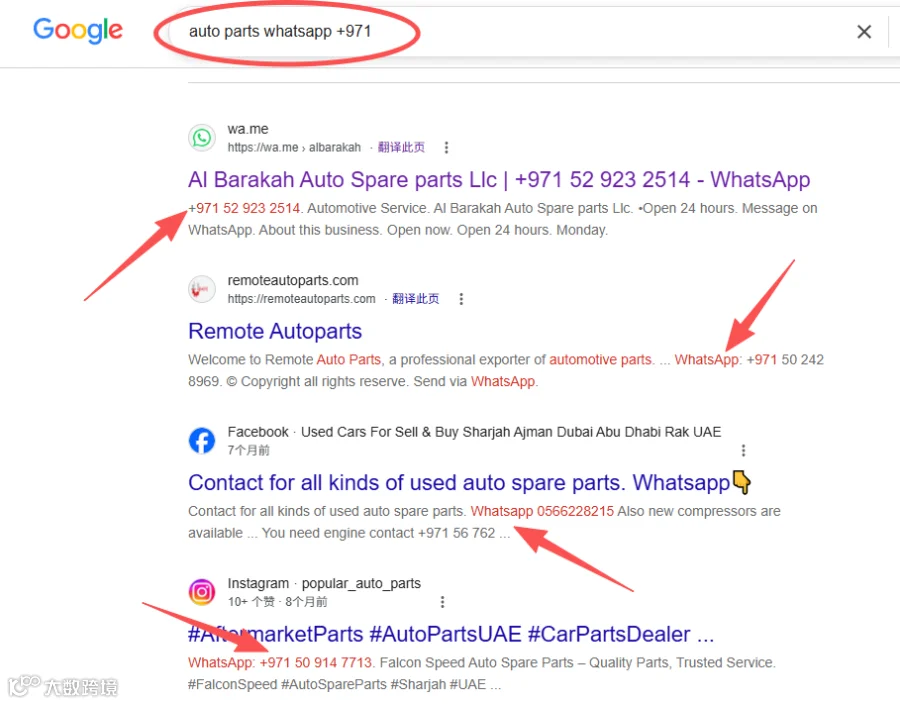Click the WhatsApp favicon for wa.me
This screenshot has height=704, width=900.
pos(202,138)
